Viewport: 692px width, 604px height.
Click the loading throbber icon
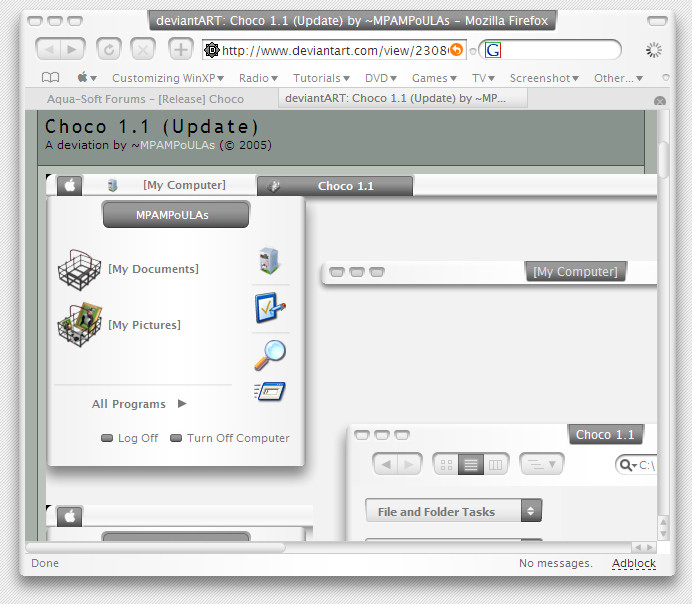point(654,50)
